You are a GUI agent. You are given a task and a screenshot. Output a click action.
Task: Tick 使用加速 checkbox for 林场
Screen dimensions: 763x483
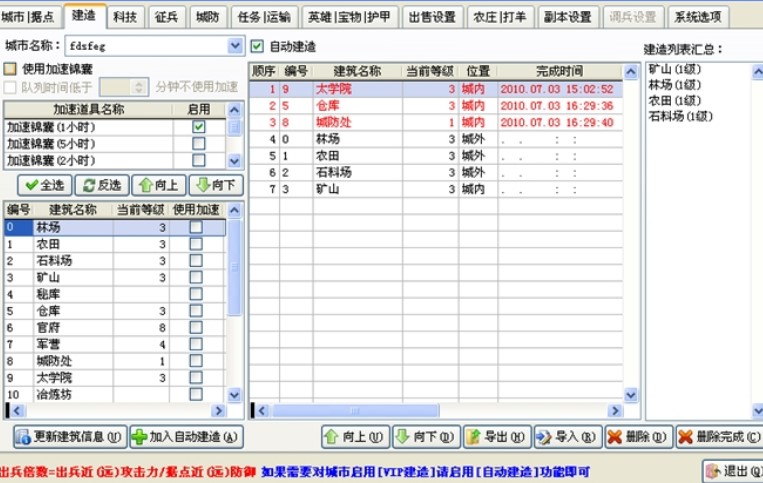tap(196, 227)
